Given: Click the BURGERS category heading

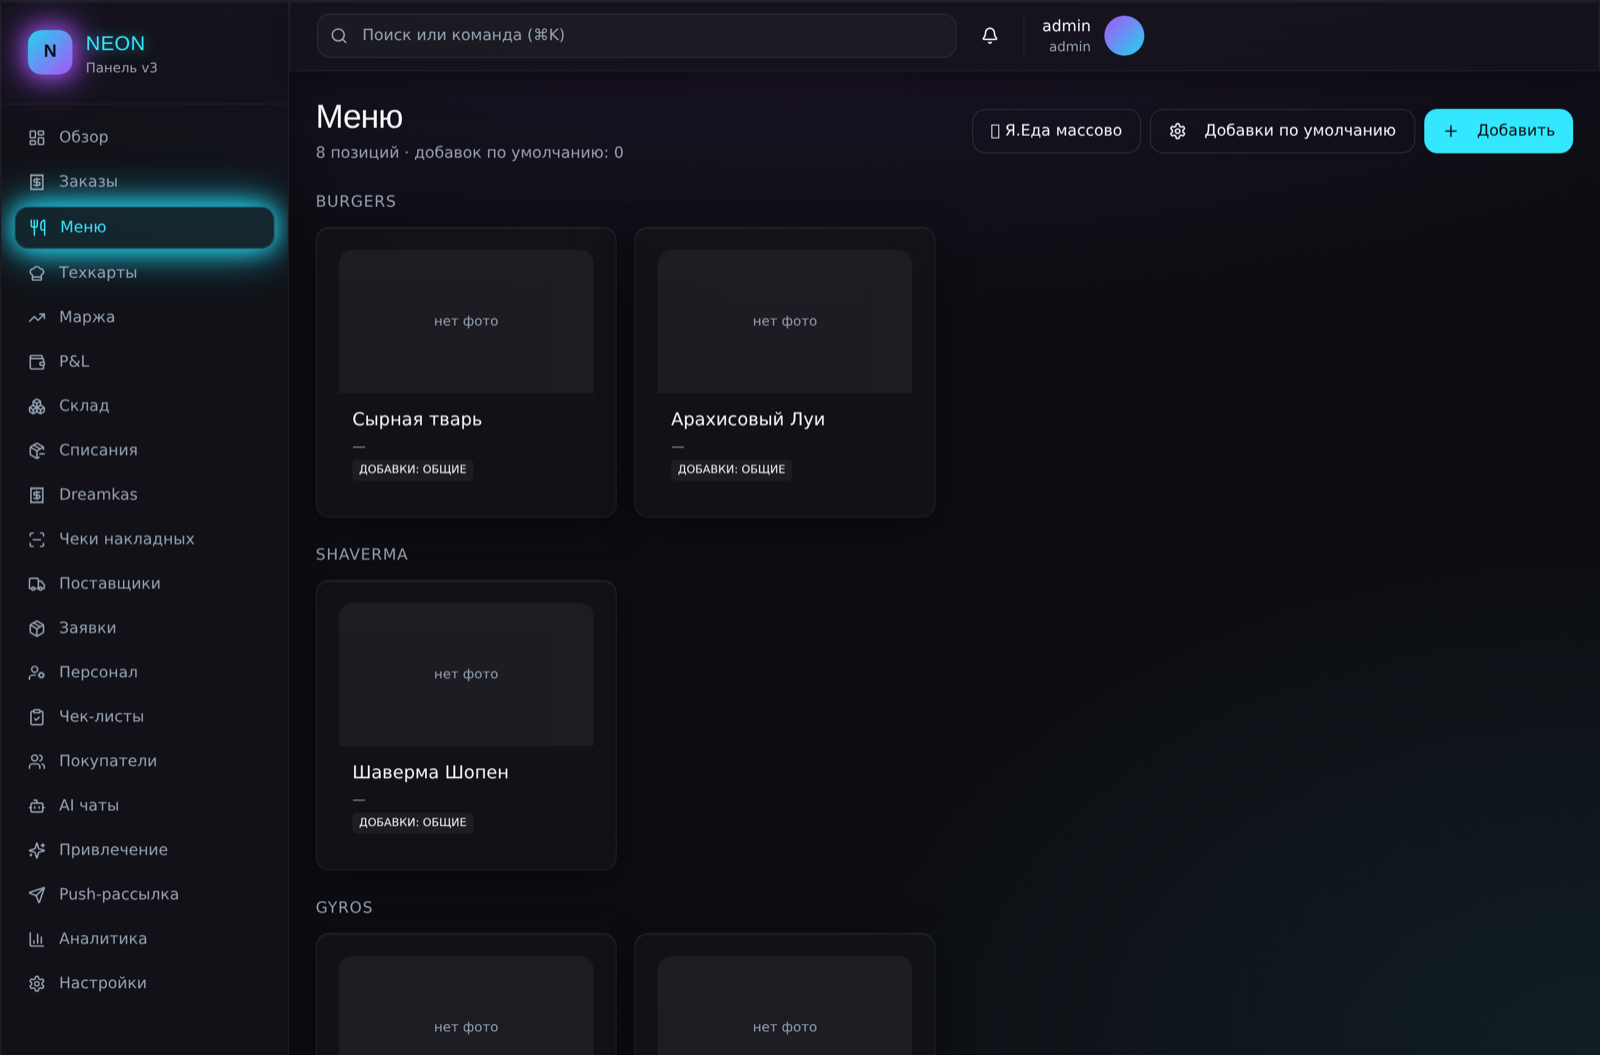Looking at the screenshot, I should [x=356, y=201].
